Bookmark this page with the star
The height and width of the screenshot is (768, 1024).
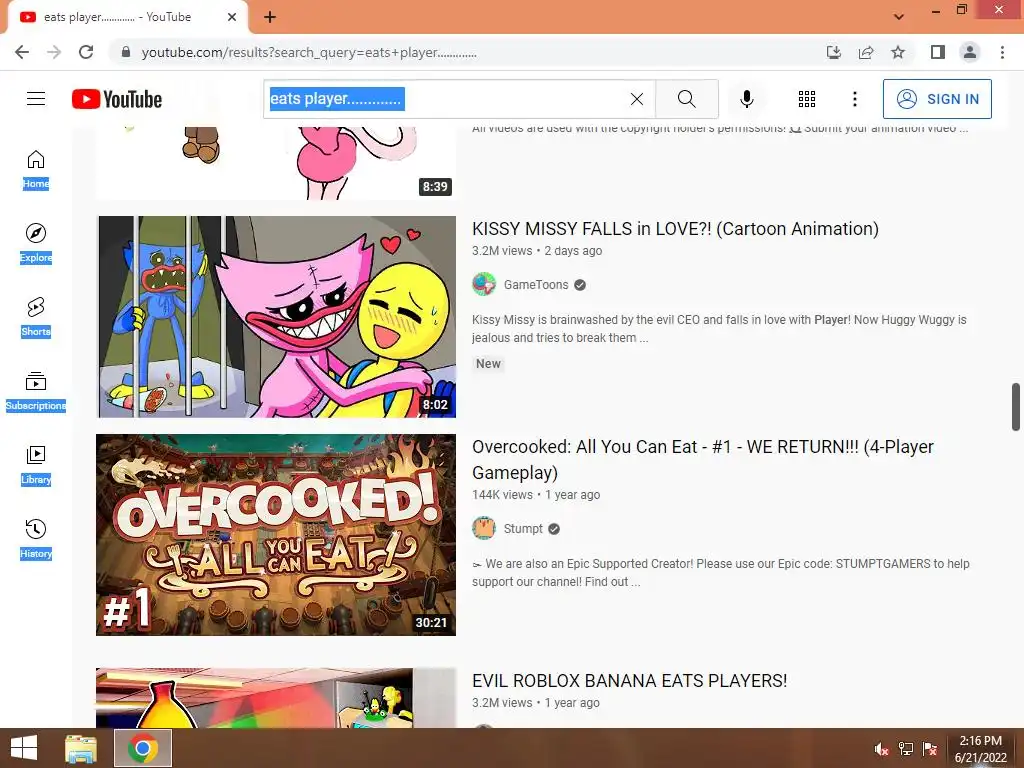pos(898,52)
